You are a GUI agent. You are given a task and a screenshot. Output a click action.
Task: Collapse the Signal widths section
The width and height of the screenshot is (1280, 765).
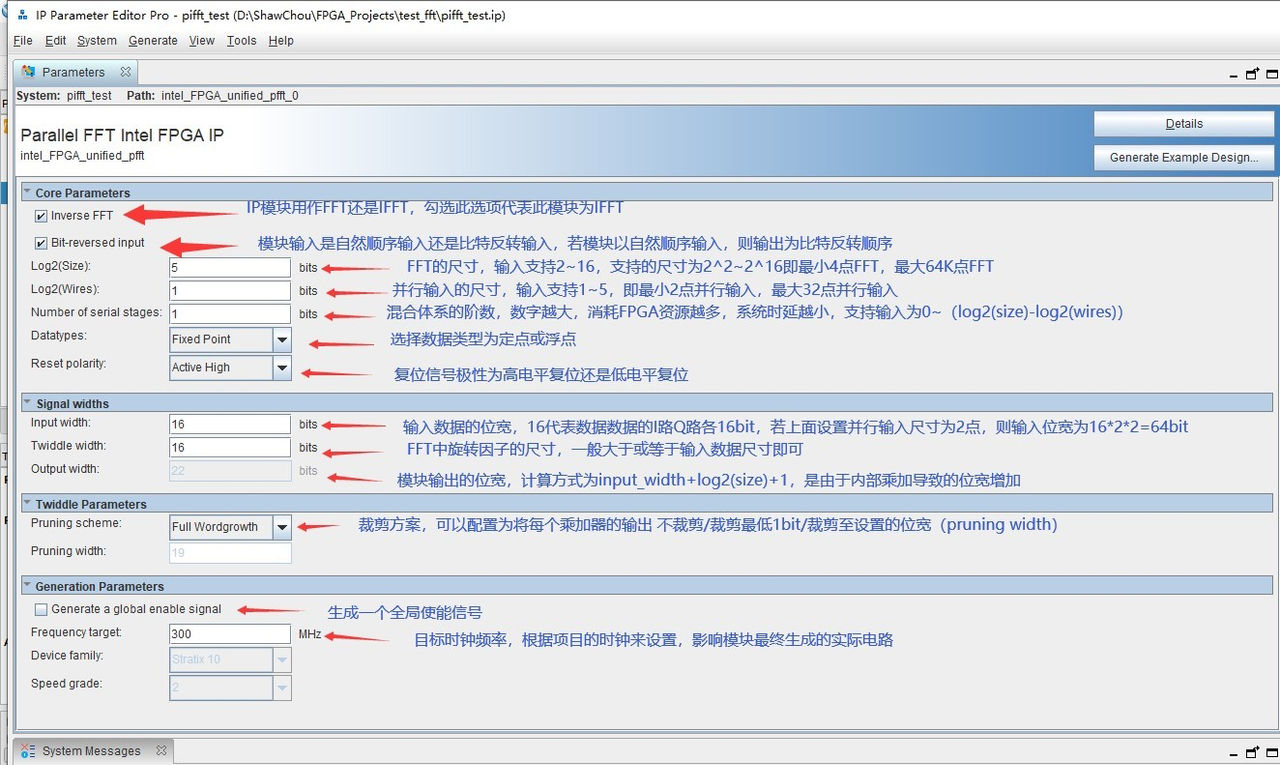[x=27, y=404]
